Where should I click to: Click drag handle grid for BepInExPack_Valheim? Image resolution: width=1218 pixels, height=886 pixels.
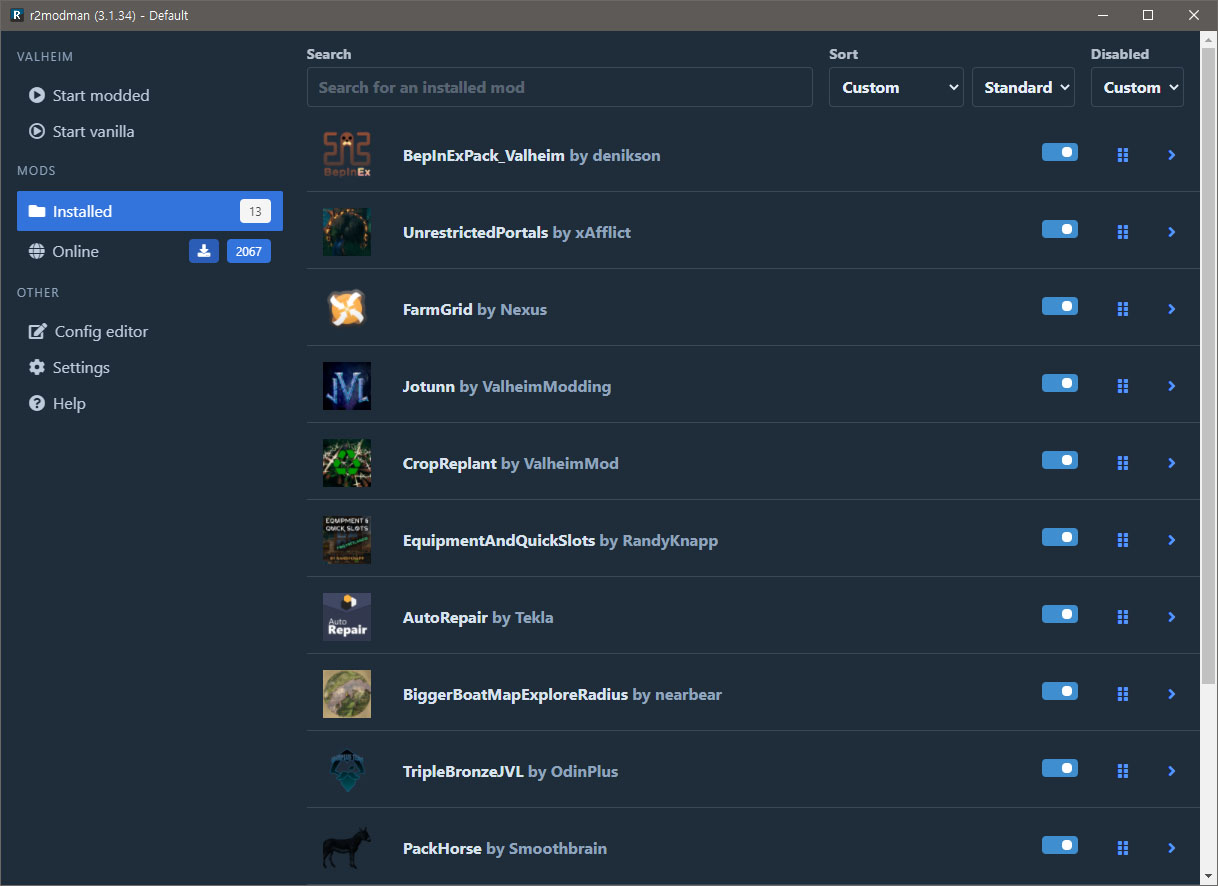pyautogui.click(x=1123, y=155)
